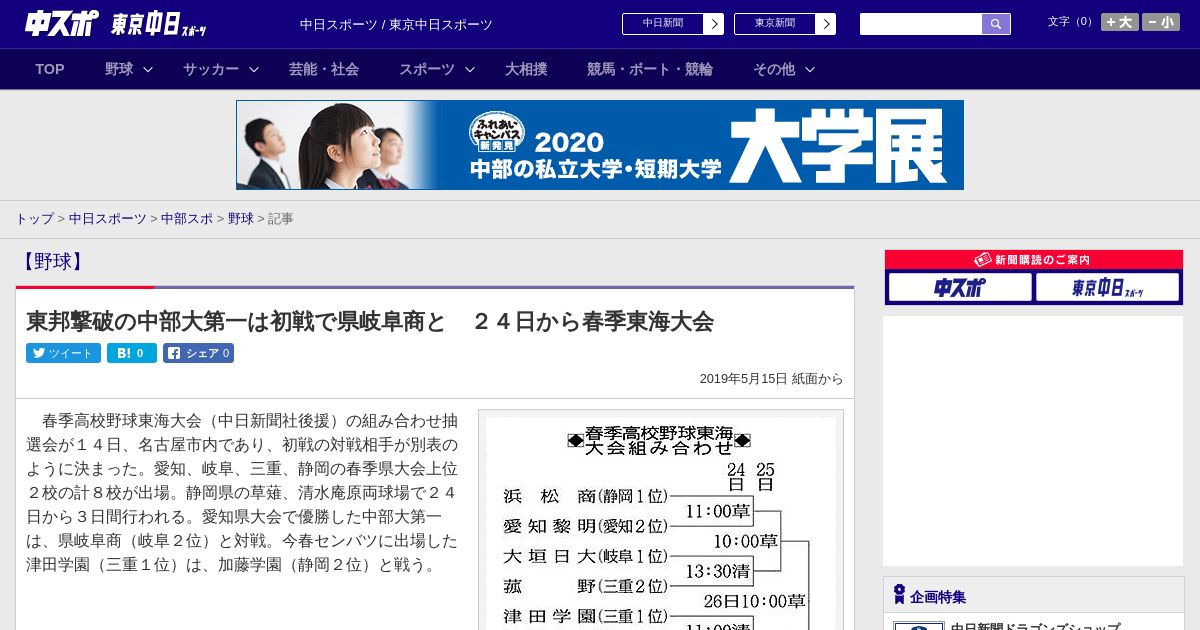Go to 中部スポ breadcrumb link
This screenshot has height=630, width=1200.
pos(187,218)
